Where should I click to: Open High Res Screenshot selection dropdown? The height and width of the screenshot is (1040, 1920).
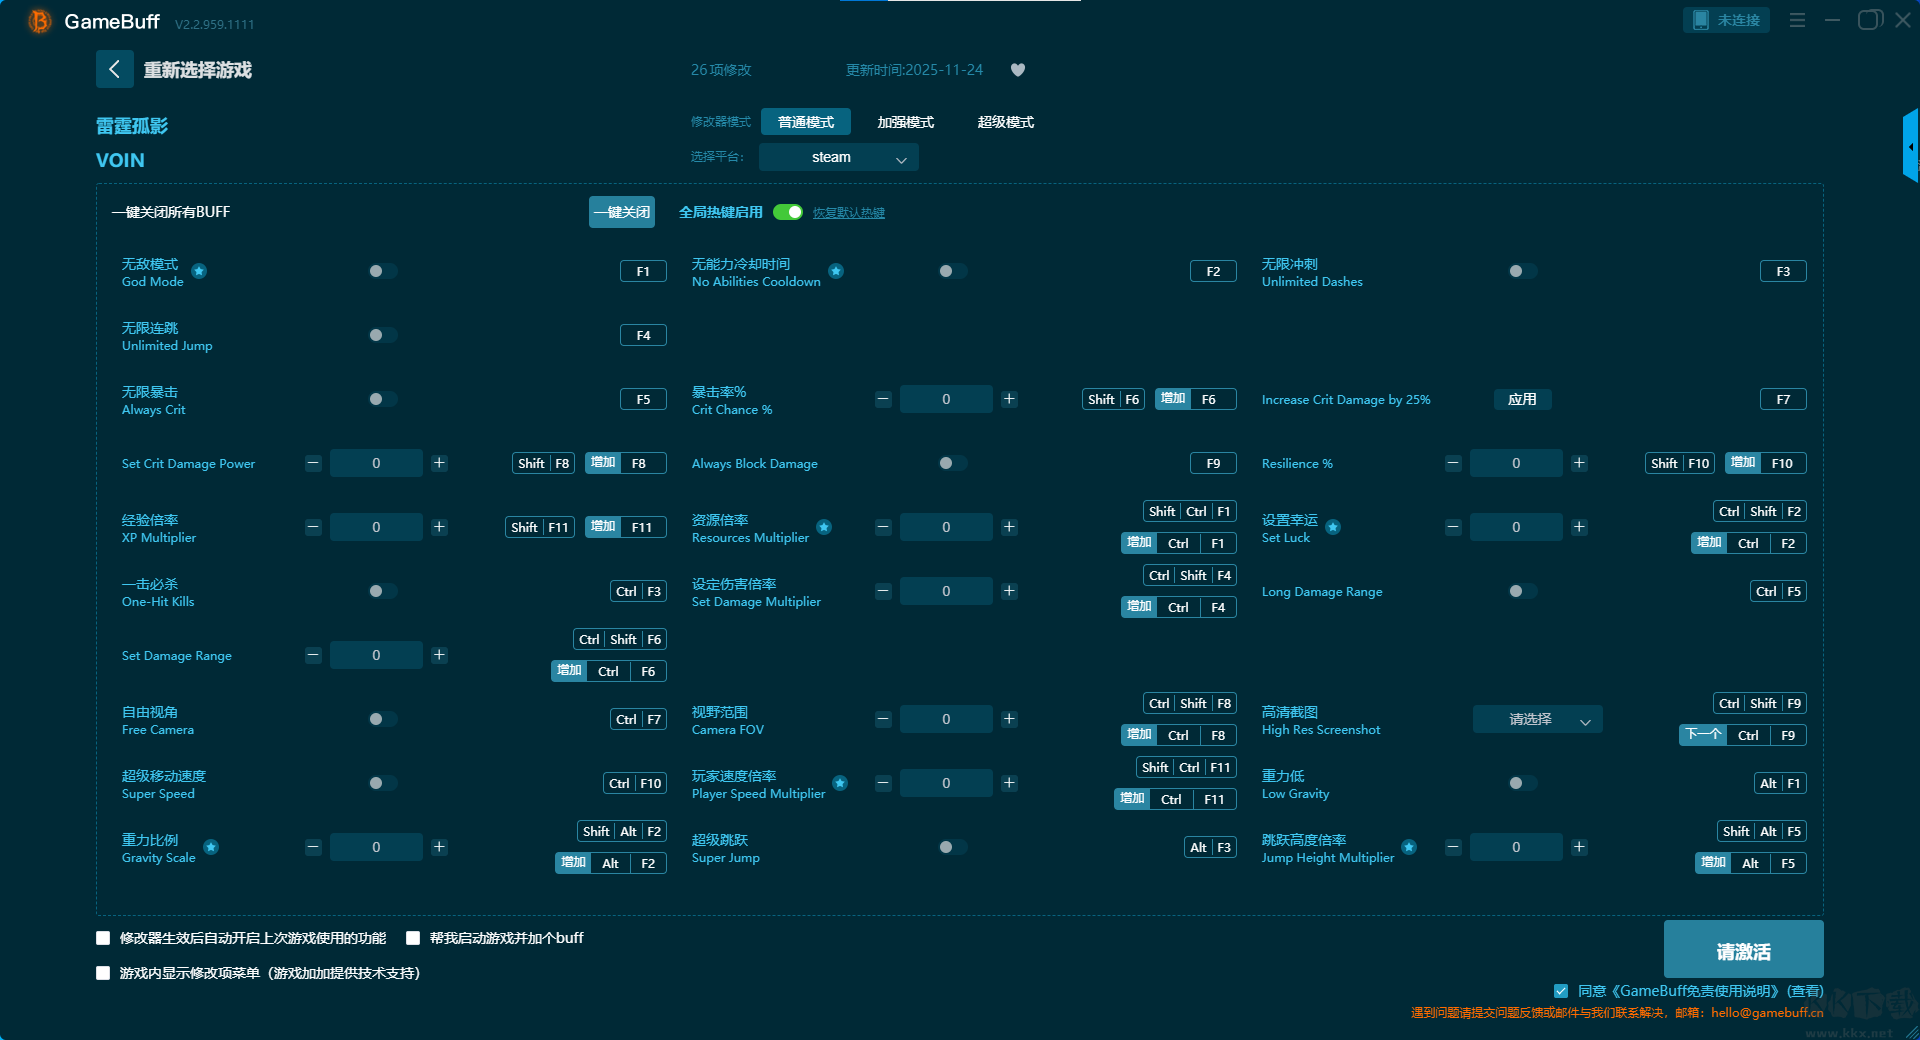[x=1537, y=719]
